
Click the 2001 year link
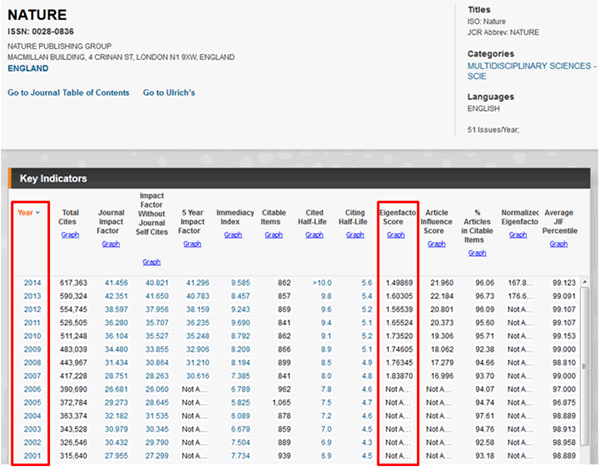coord(34,455)
